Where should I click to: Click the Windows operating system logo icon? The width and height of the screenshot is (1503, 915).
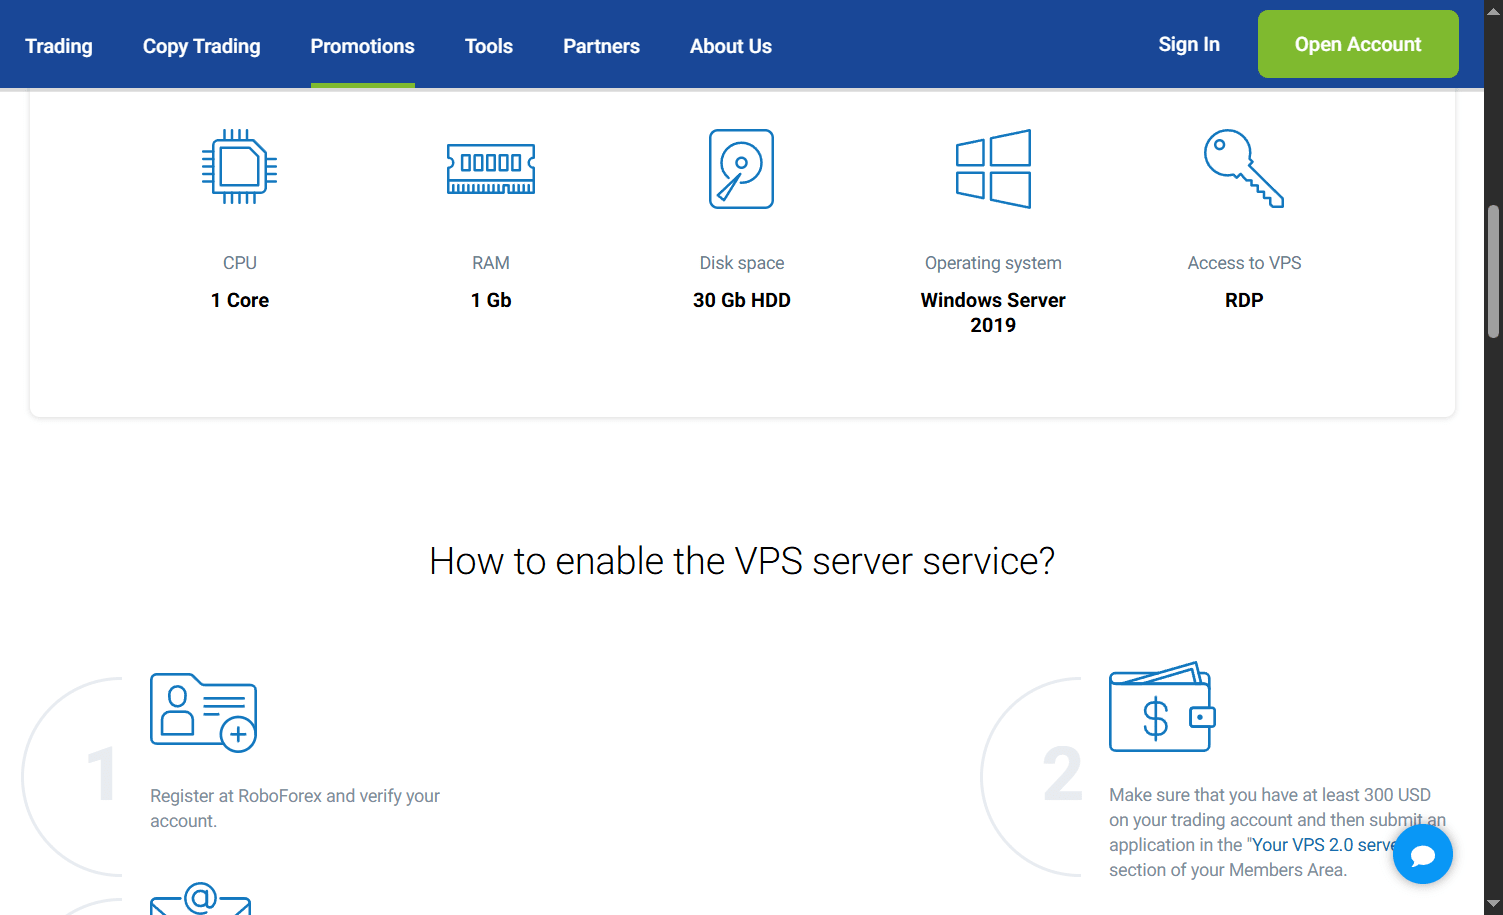pos(993,169)
